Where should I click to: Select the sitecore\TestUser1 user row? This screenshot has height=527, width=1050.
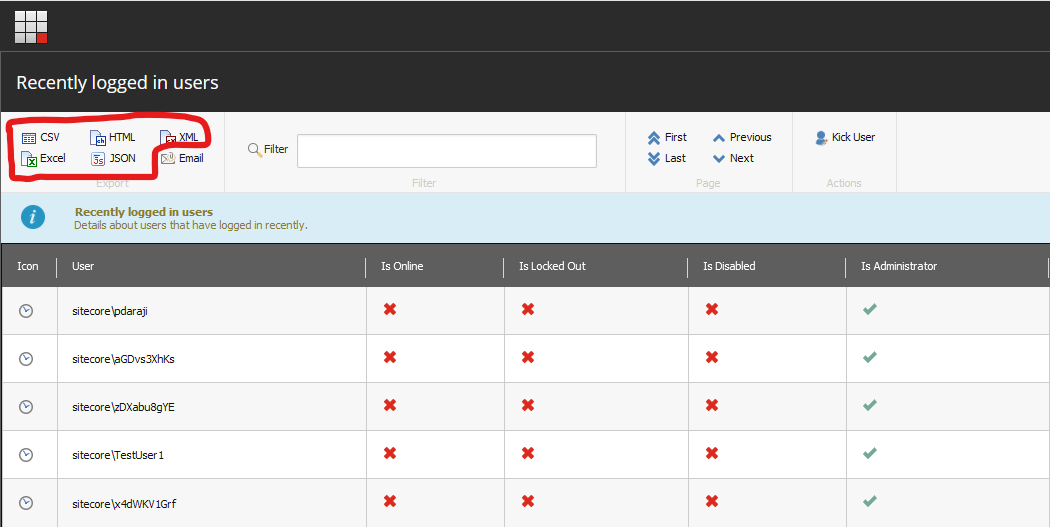[117, 455]
